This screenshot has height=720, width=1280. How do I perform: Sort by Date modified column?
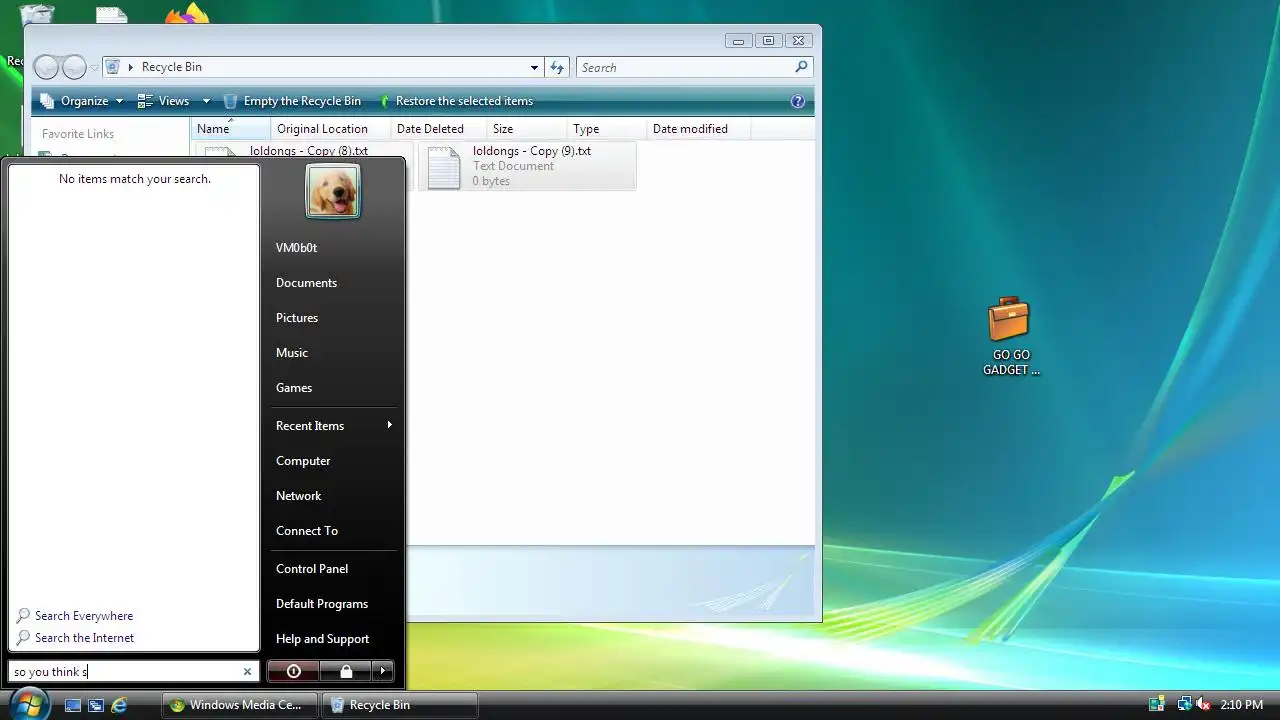(698, 129)
